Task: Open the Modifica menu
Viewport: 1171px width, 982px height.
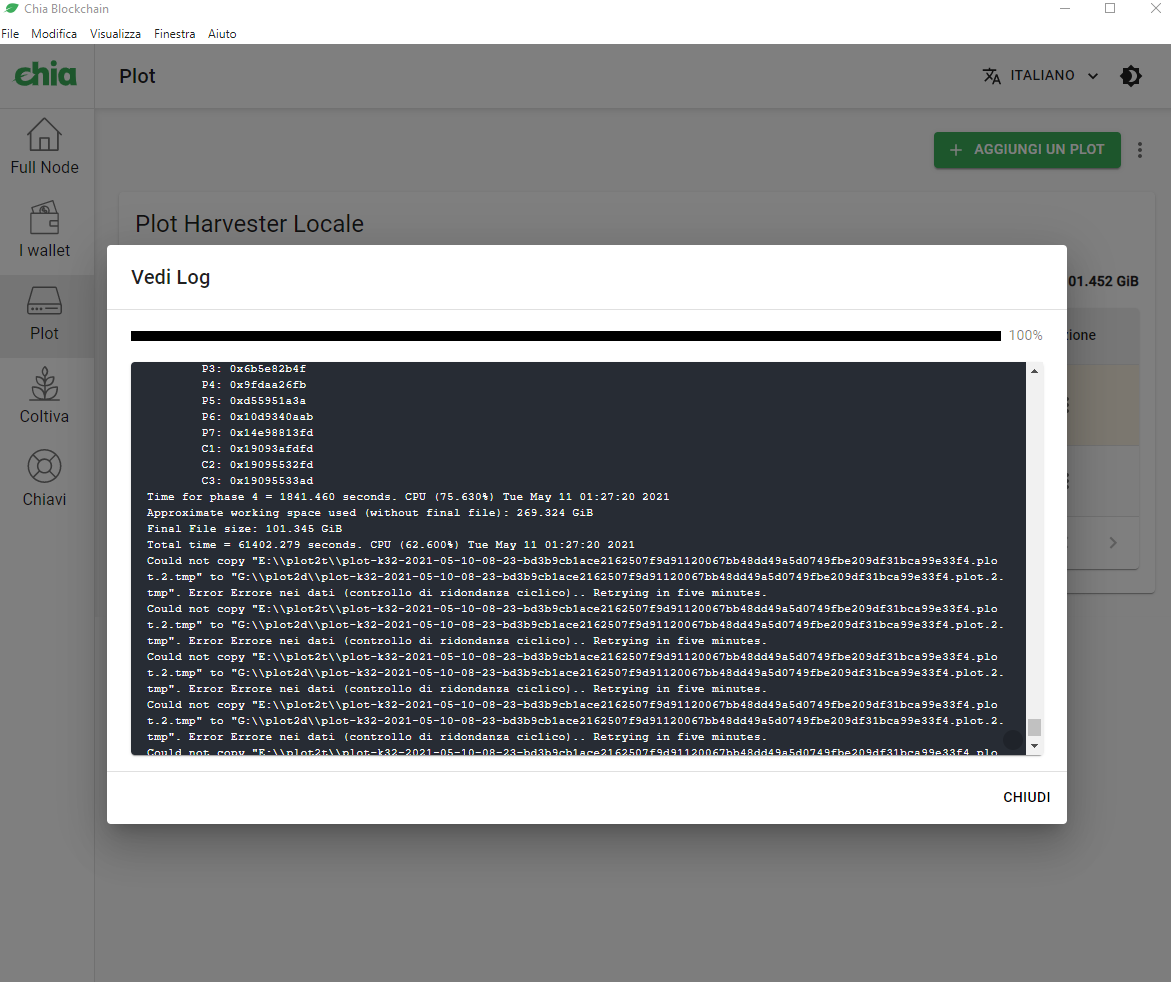Action: pos(54,34)
